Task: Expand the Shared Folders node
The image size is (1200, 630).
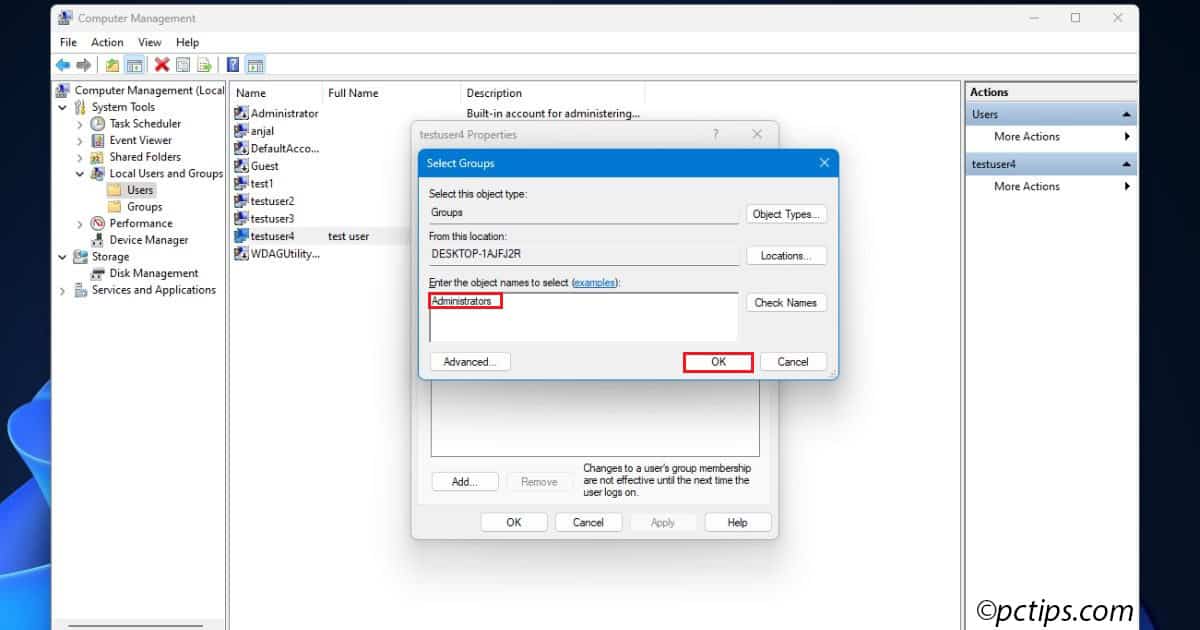Action: pyautogui.click(x=80, y=157)
